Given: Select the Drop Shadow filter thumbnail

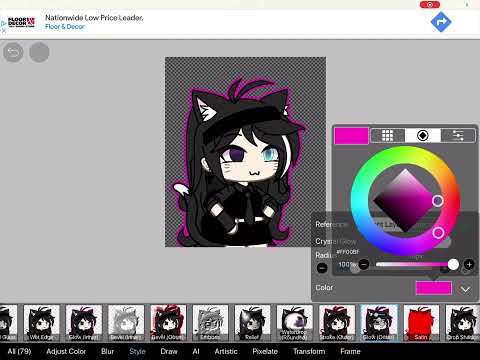Looking at the screenshot, I should [463, 323].
